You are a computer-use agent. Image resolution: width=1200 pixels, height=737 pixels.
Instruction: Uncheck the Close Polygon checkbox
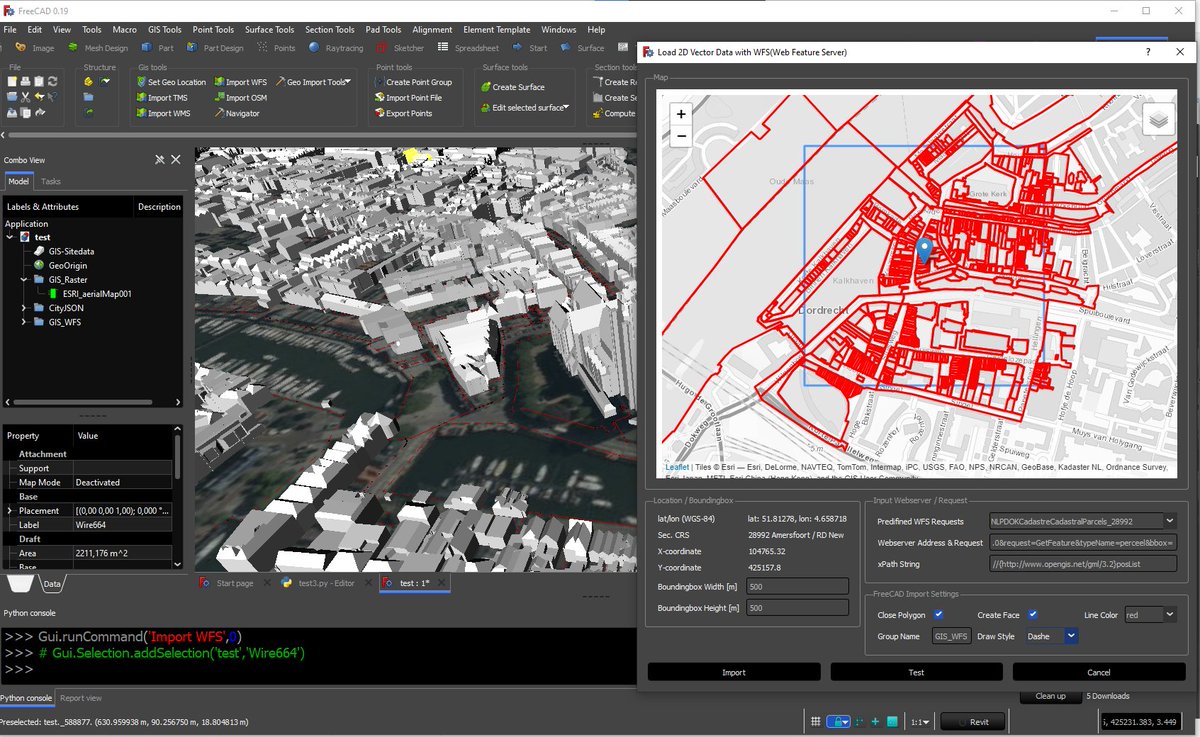[x=938, y=615]
